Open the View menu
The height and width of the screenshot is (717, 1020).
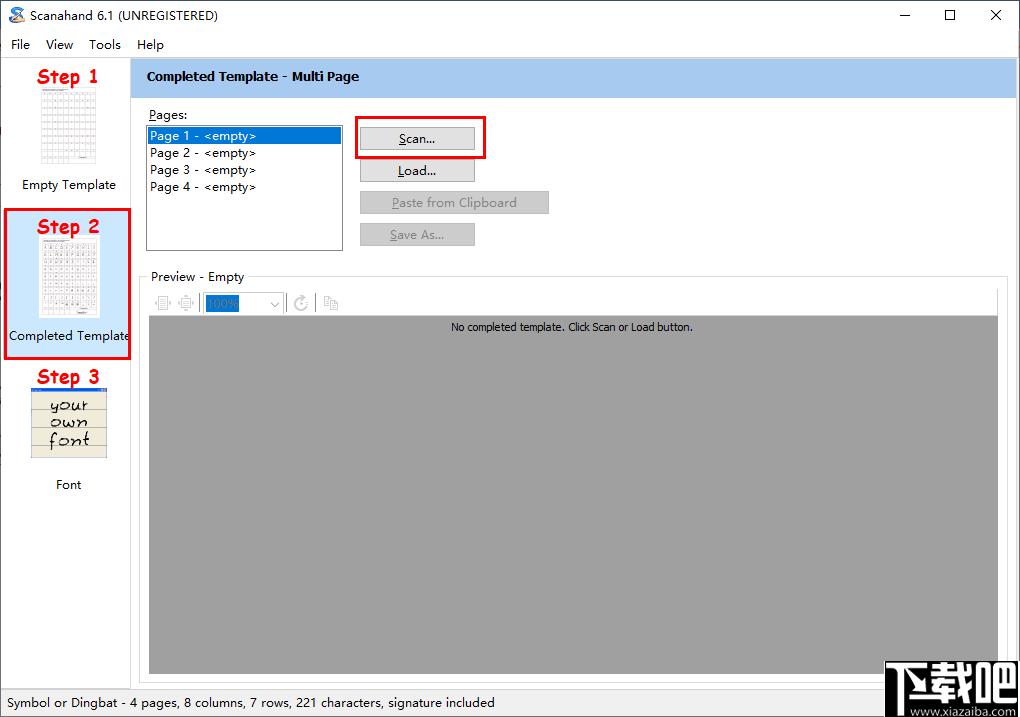59,44
